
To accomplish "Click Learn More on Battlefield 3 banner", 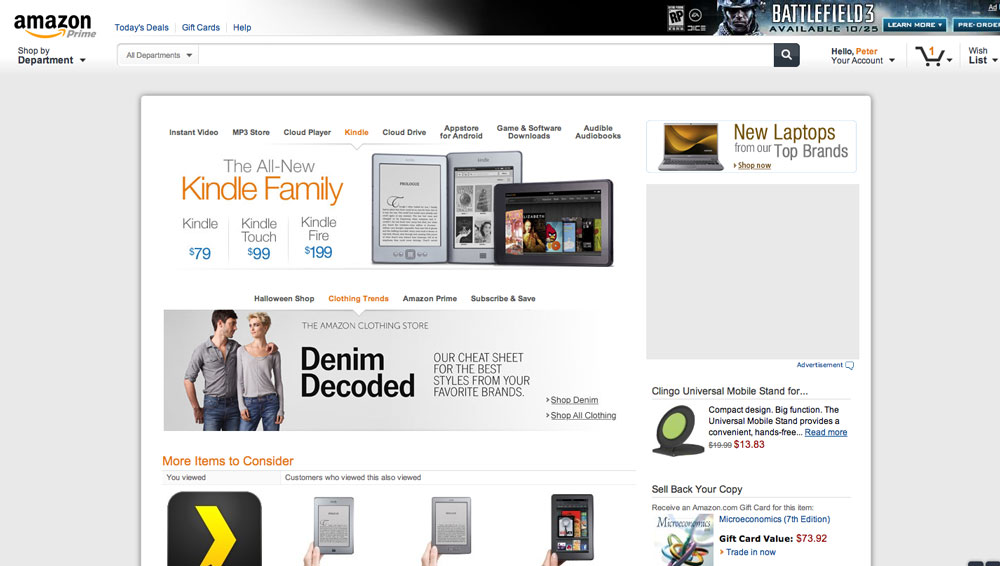I will pos(915,25).
